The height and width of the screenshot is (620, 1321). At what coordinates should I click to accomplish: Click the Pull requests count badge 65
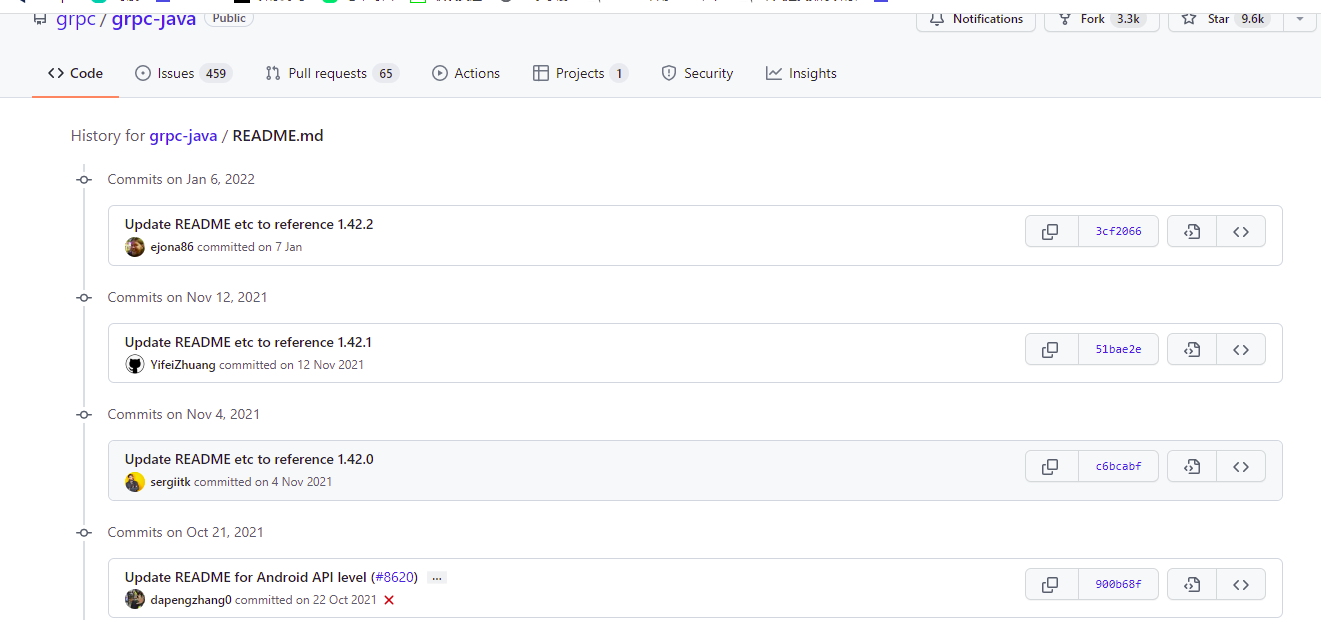[386, 73]
